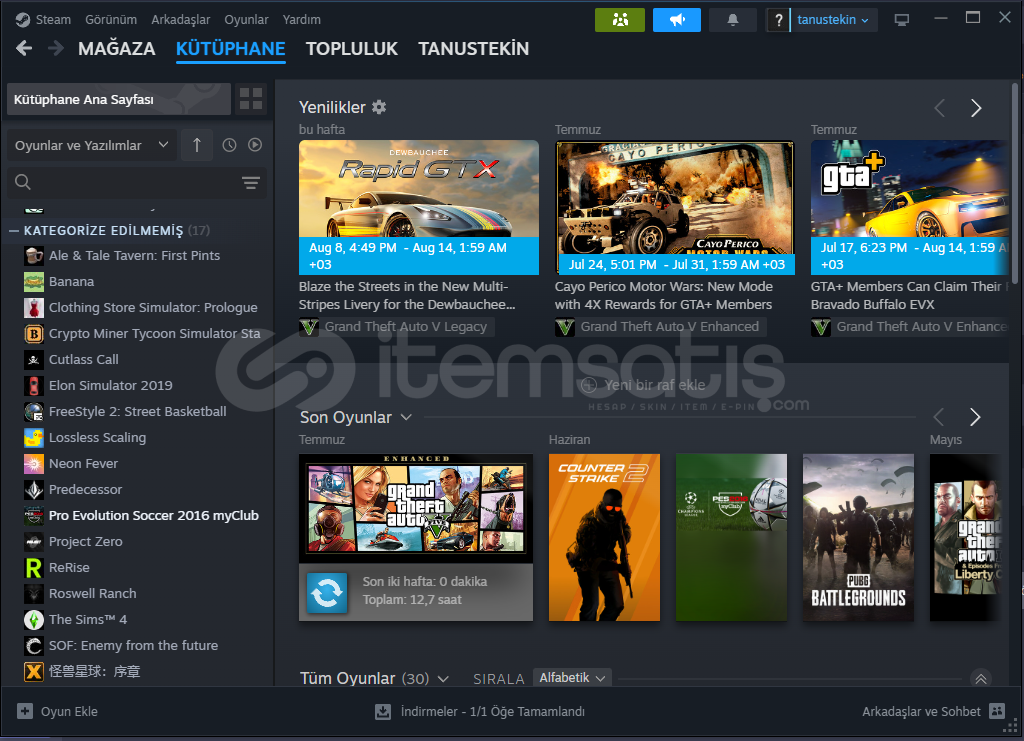Screen dimensions: 1024x741
Task: Open Rapid GTX news thumbnail
Action: (x=419, y=208)
